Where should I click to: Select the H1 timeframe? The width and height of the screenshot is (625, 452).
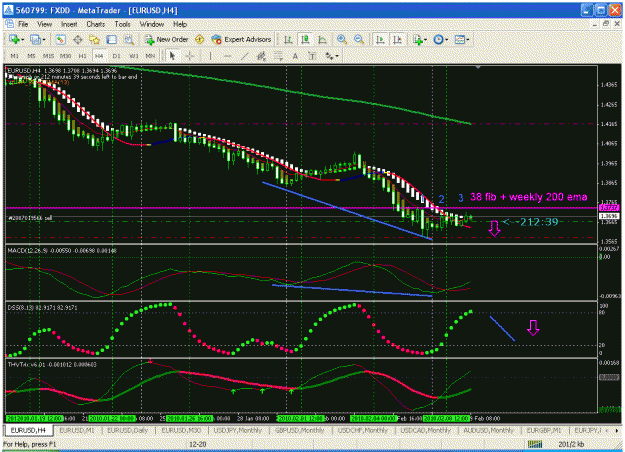click(82, 56)
